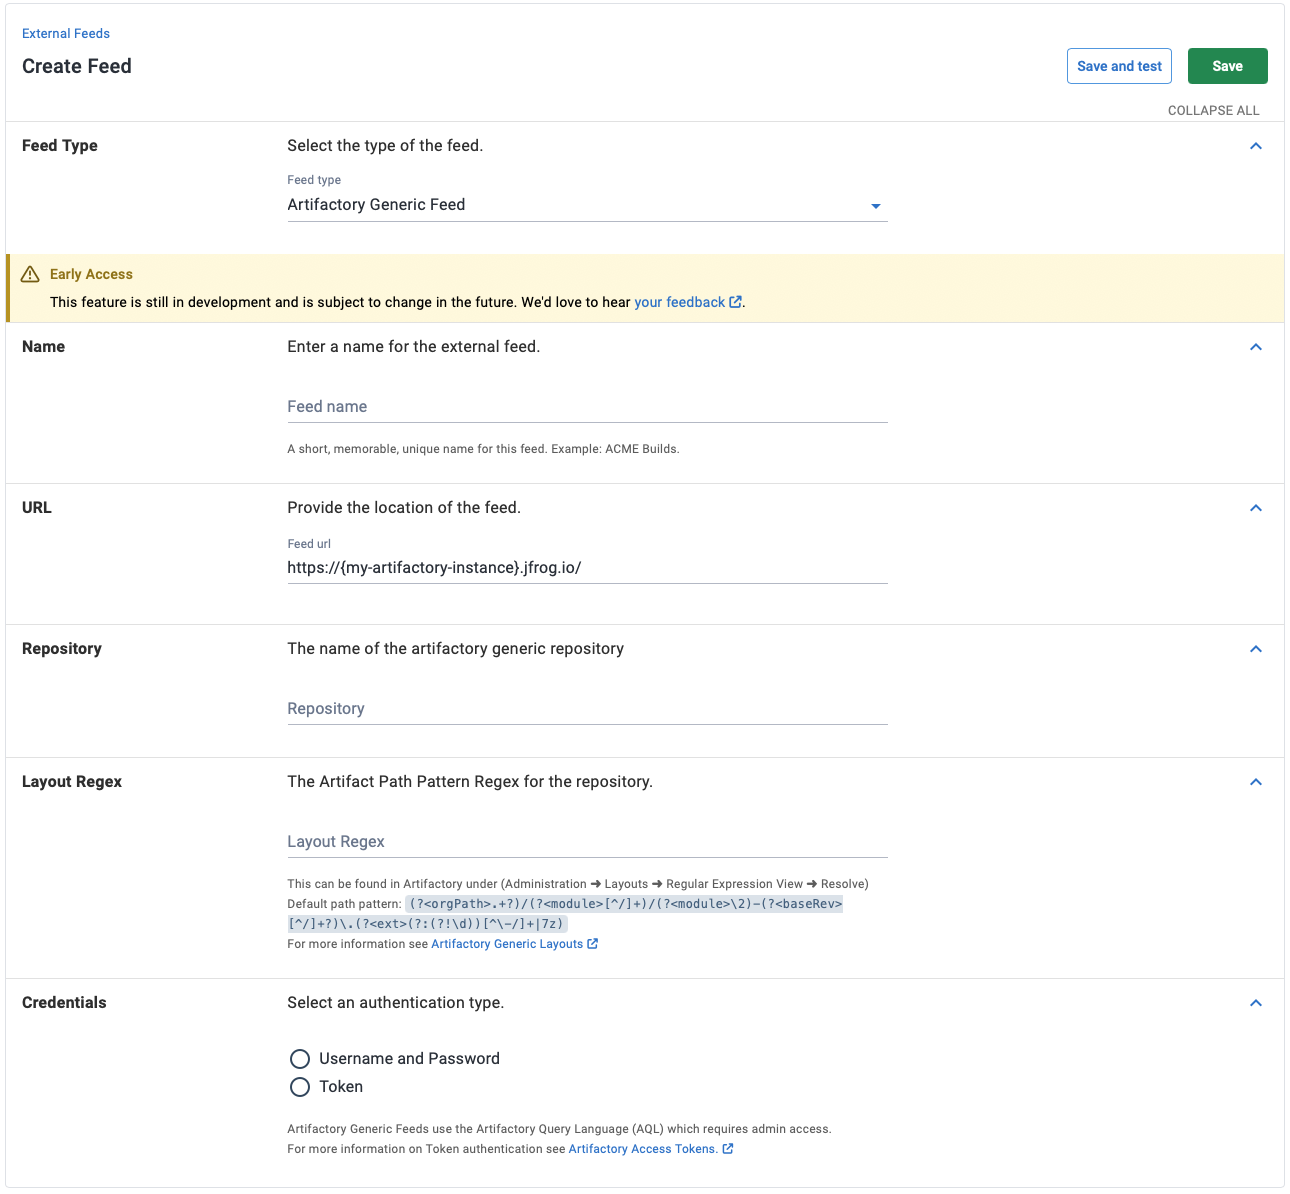Select Token authentication option

300,1087
